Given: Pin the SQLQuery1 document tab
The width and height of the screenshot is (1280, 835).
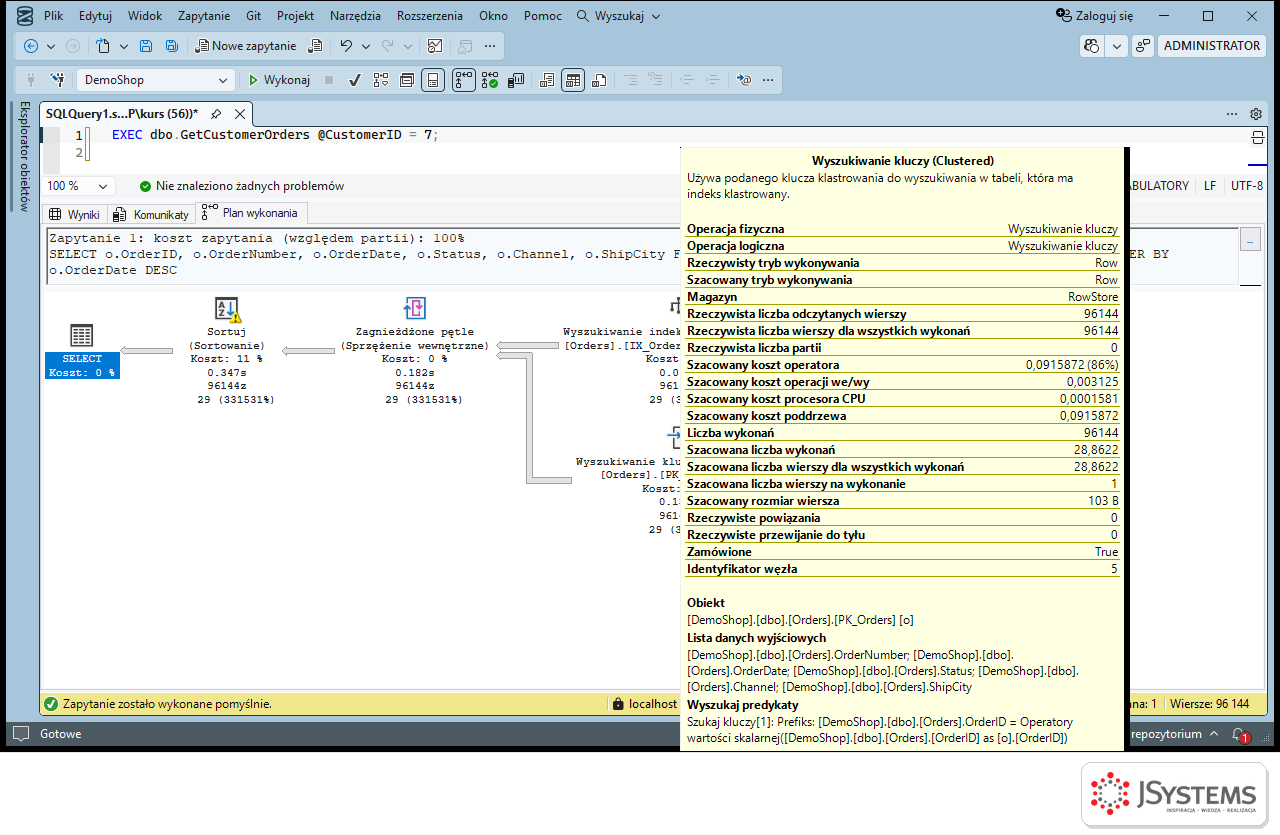Looking at the screenshot, I should click(x=216, y=114).
